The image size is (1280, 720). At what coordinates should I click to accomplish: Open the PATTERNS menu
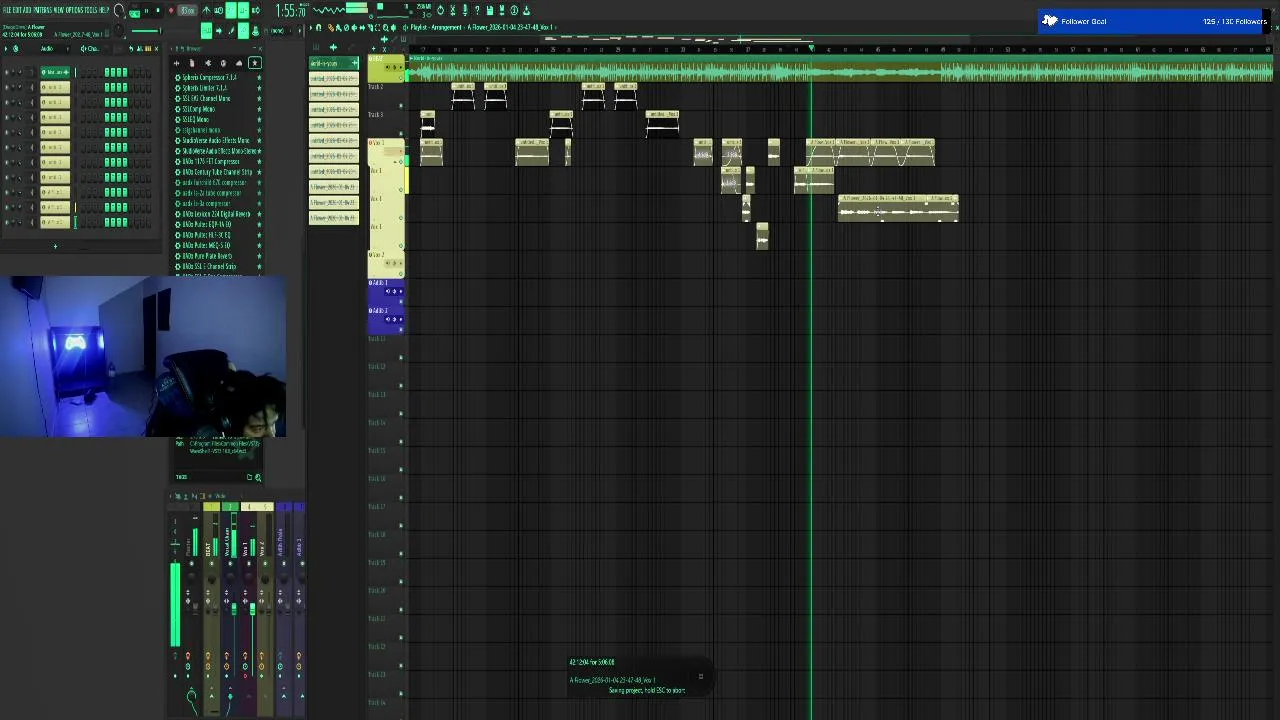click(x=42, y=10)
